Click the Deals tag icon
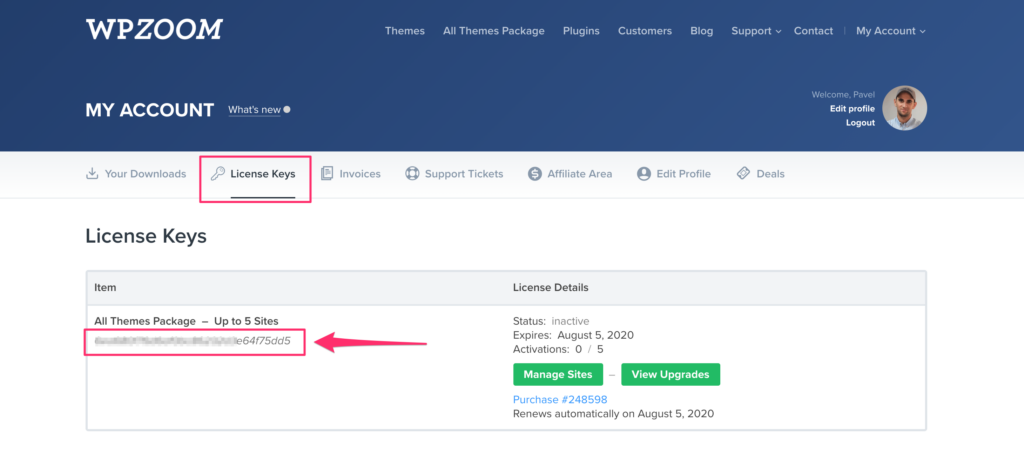This screenshot has height=467, width=1024. 743,173
